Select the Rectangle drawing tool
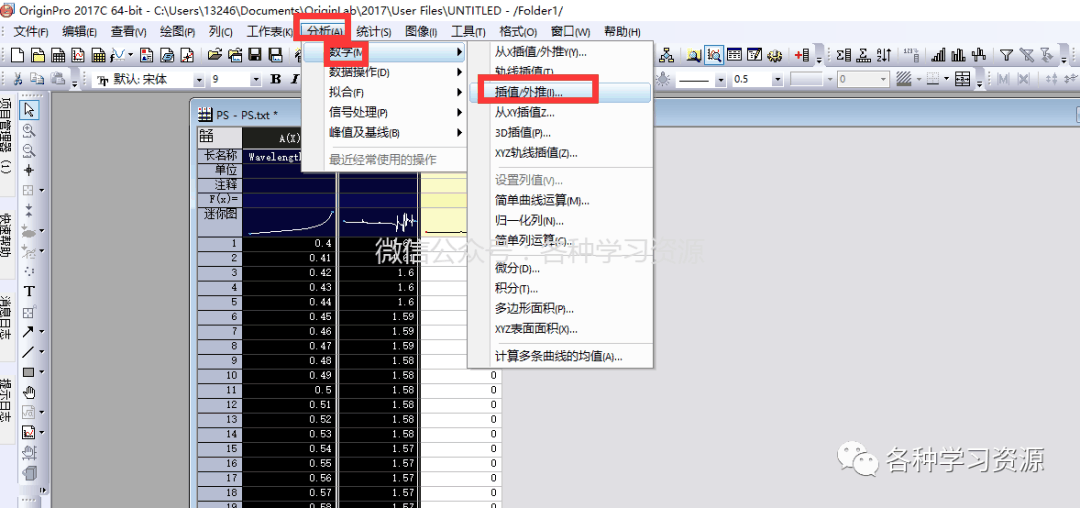Image resolution: width=1080 pixels, height=508 pixels. (29, 372)
